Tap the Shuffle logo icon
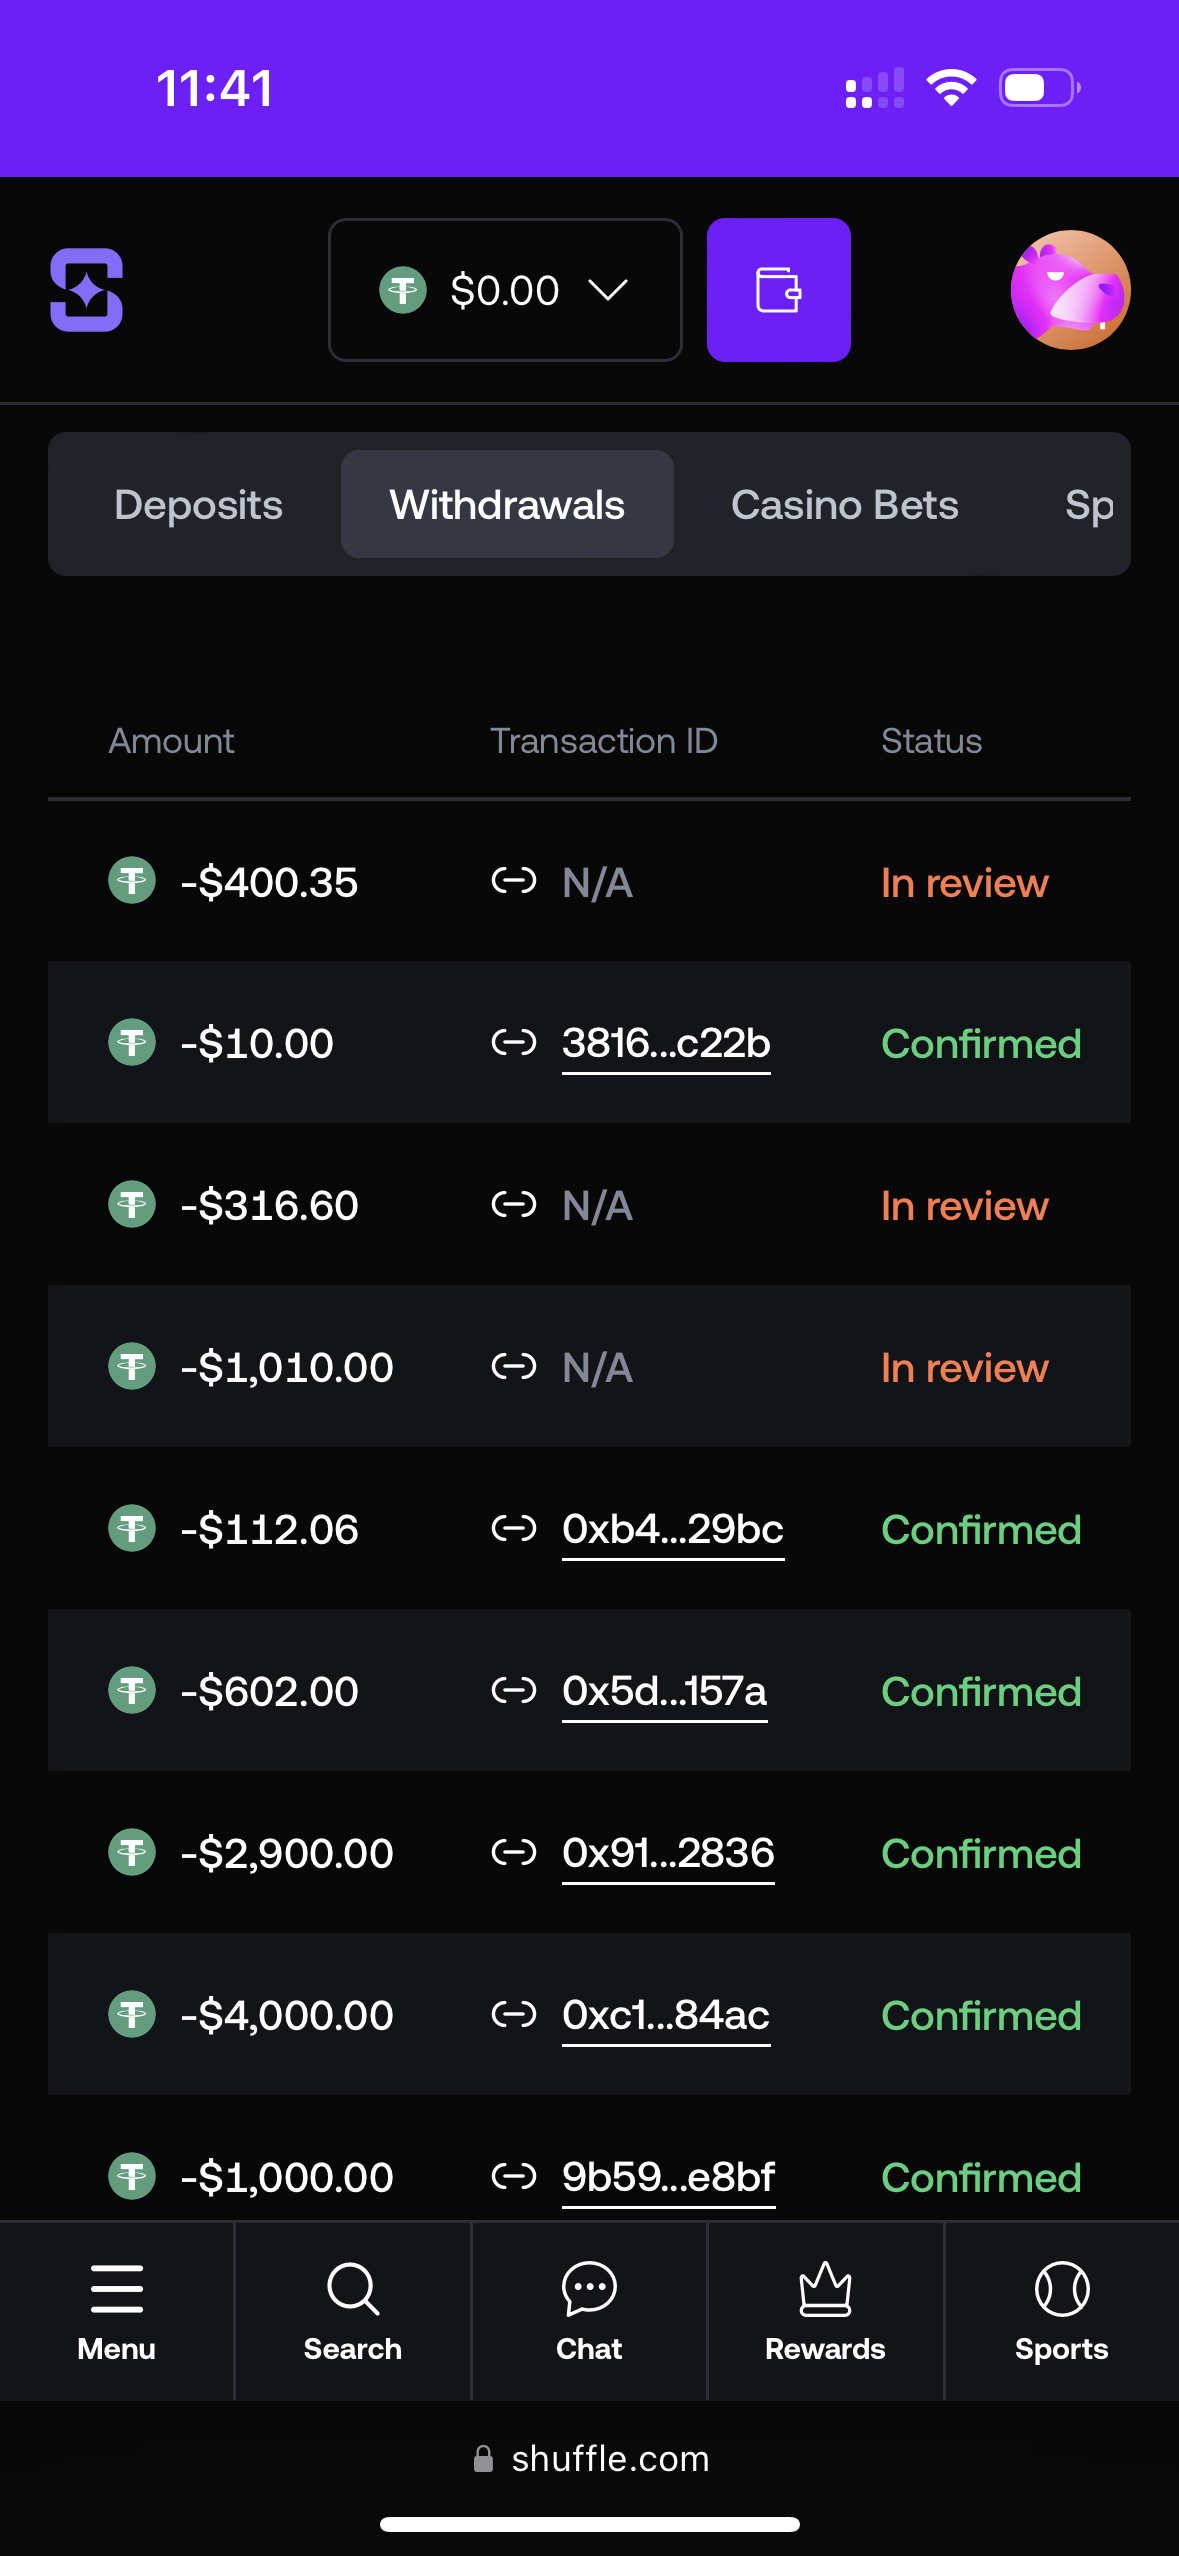Screen dimensions: 1179x2556 pyautogui.click(x=87, y=290)
